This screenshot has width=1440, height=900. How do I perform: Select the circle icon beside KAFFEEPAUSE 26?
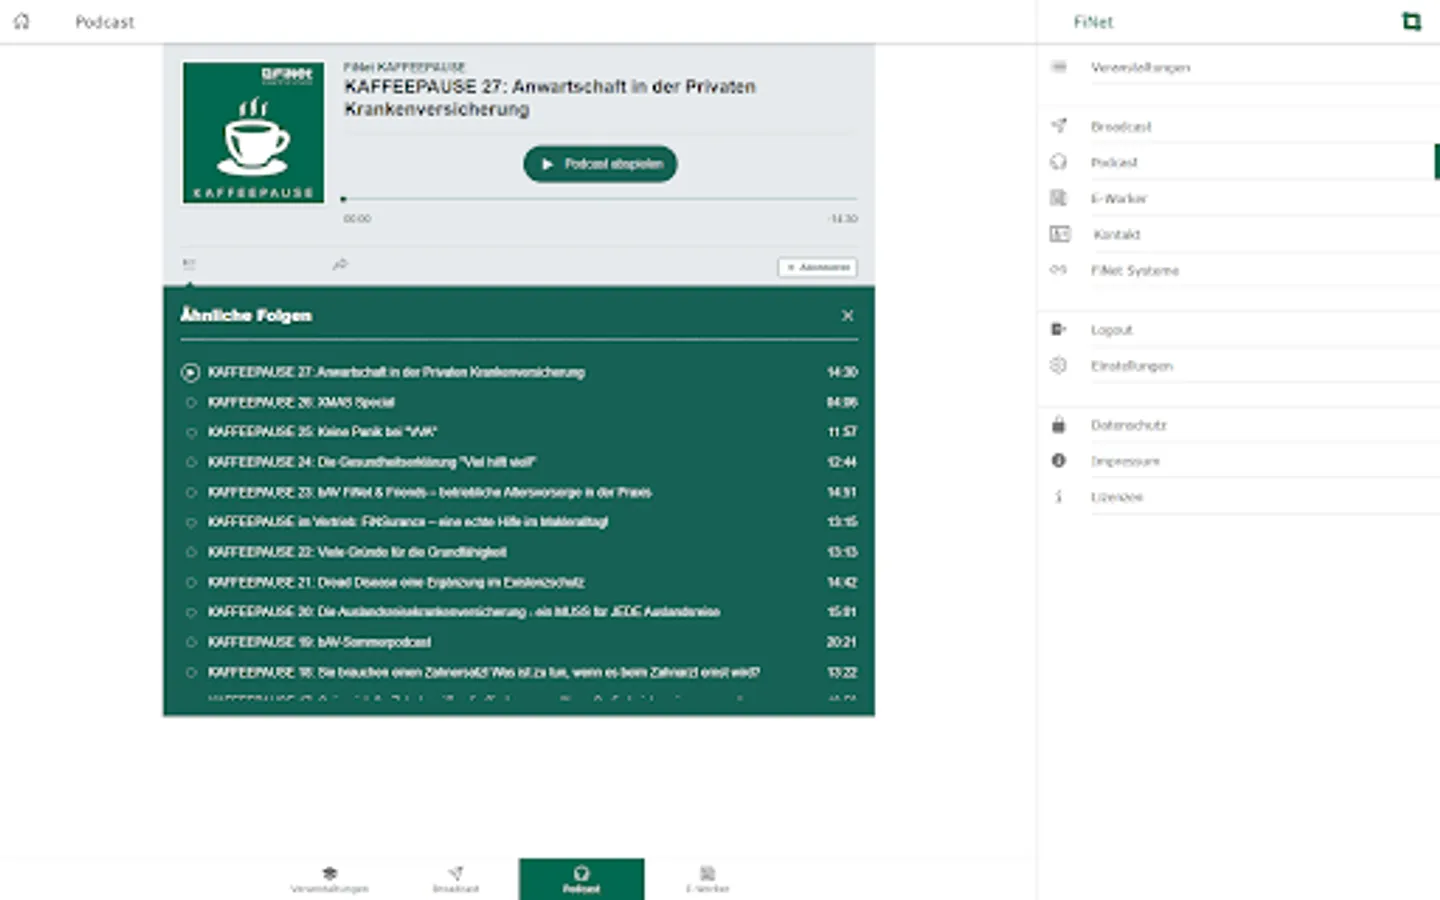click(190, 403)
